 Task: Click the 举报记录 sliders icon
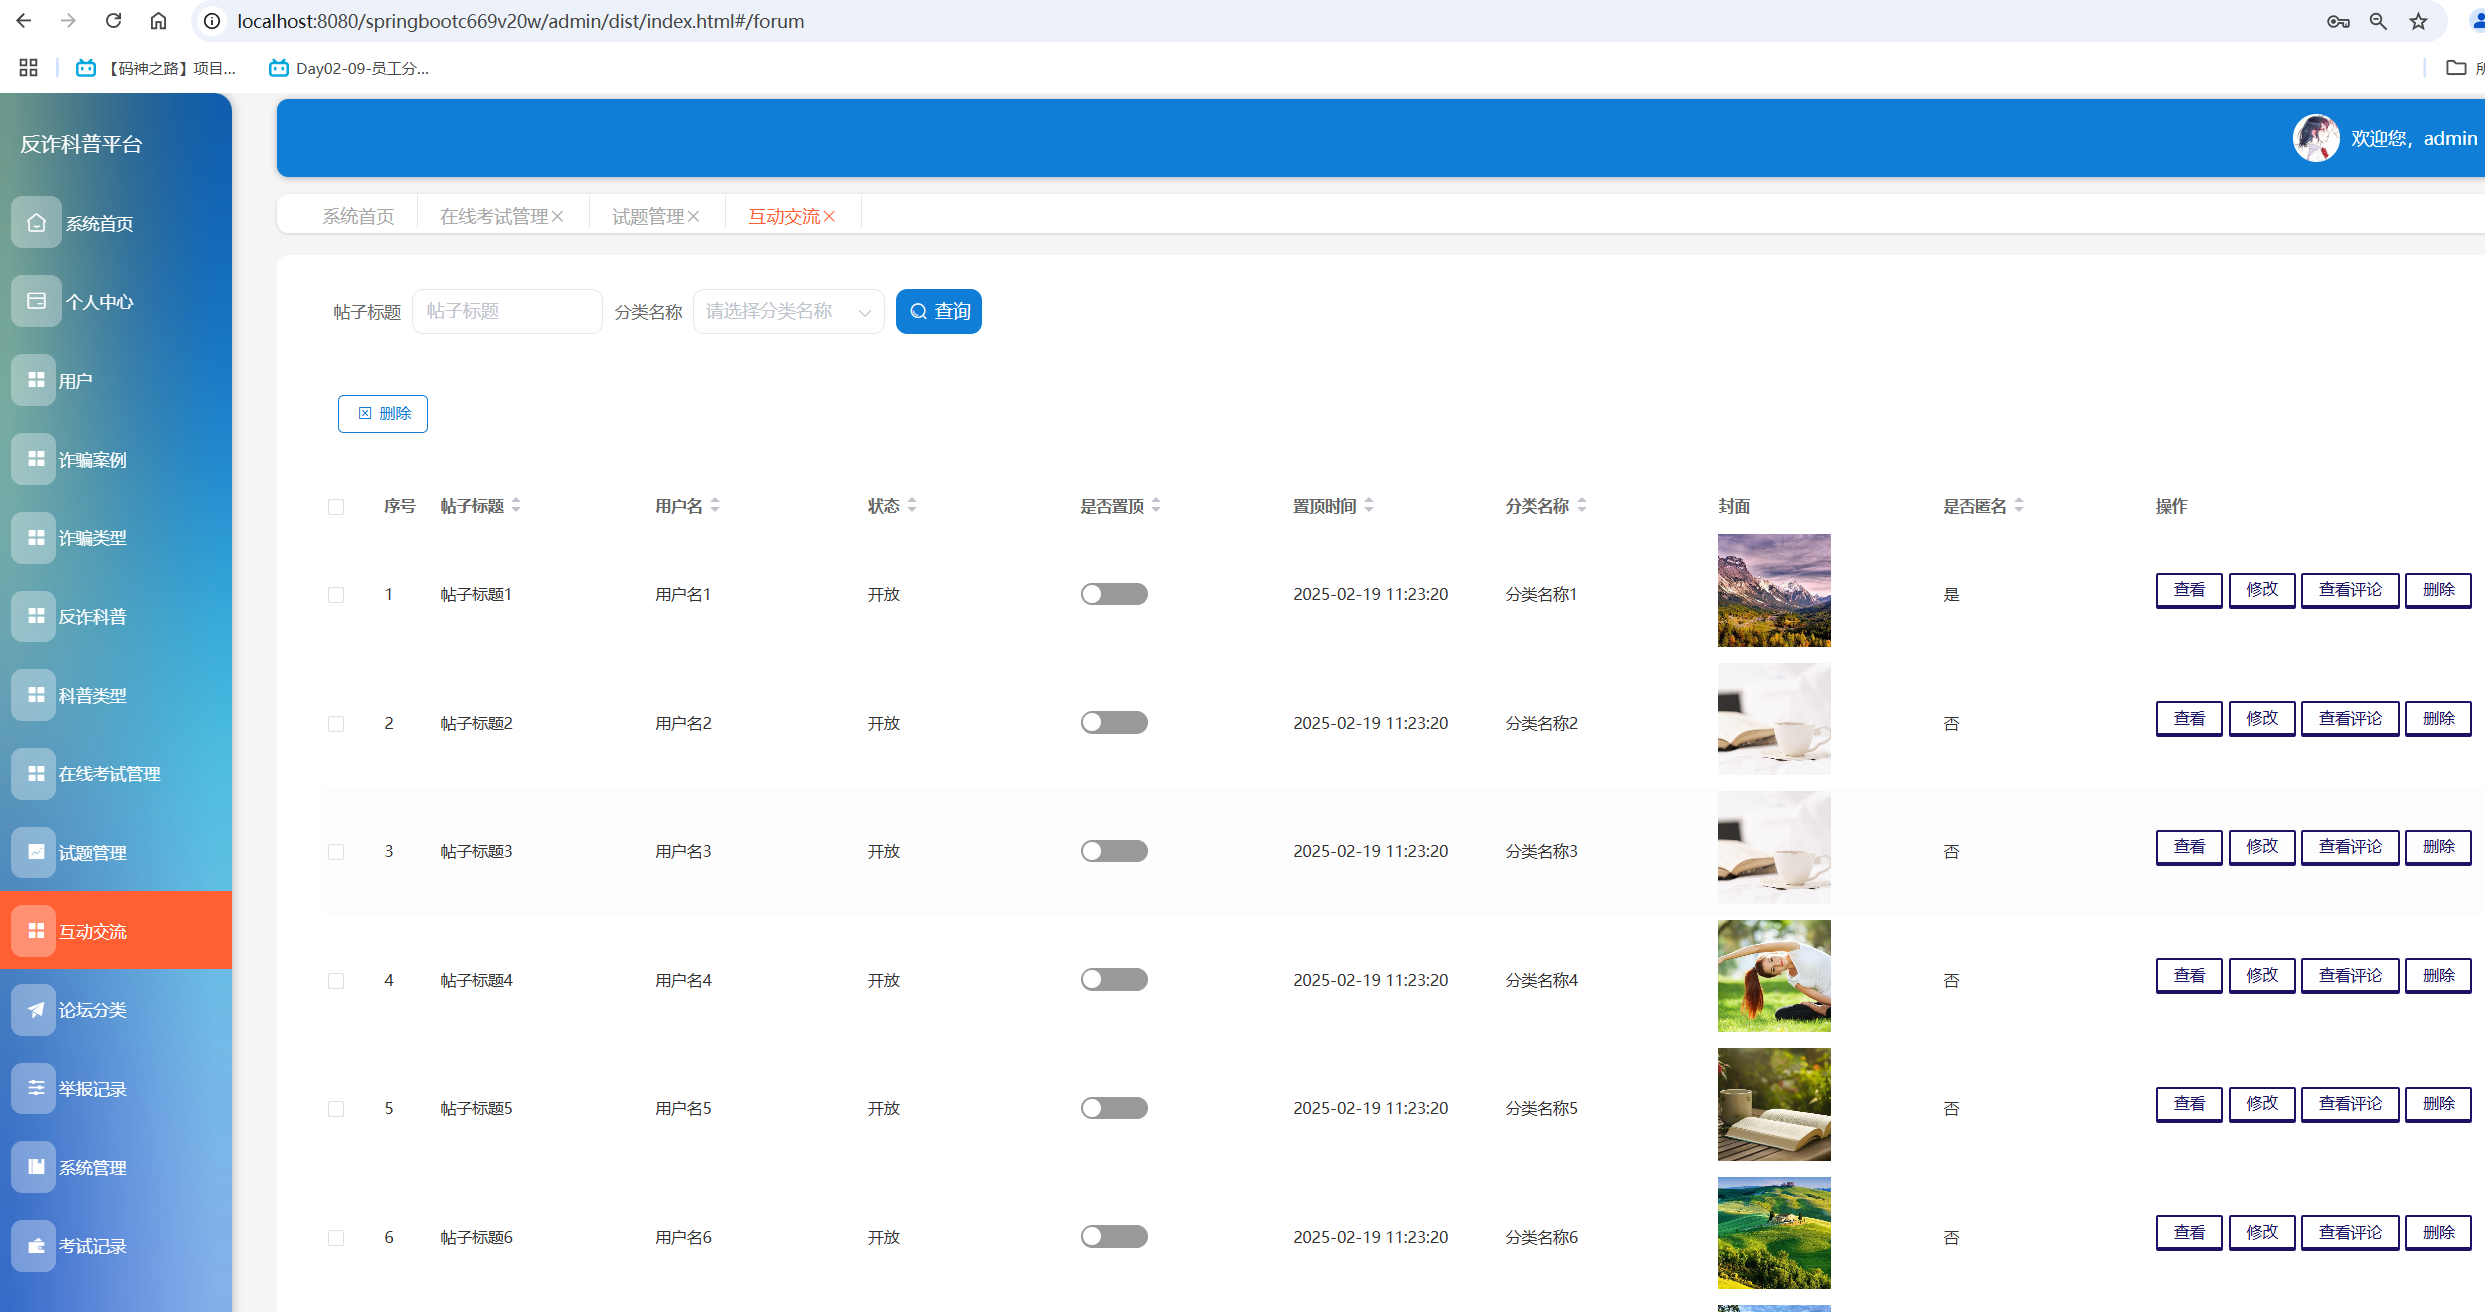tap(36, 1088)
